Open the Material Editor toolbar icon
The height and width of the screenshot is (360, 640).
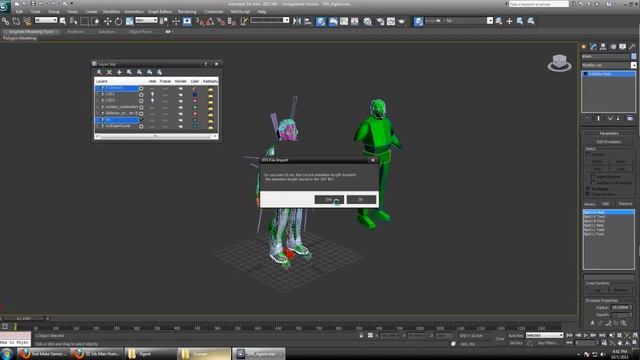(367, 21)
